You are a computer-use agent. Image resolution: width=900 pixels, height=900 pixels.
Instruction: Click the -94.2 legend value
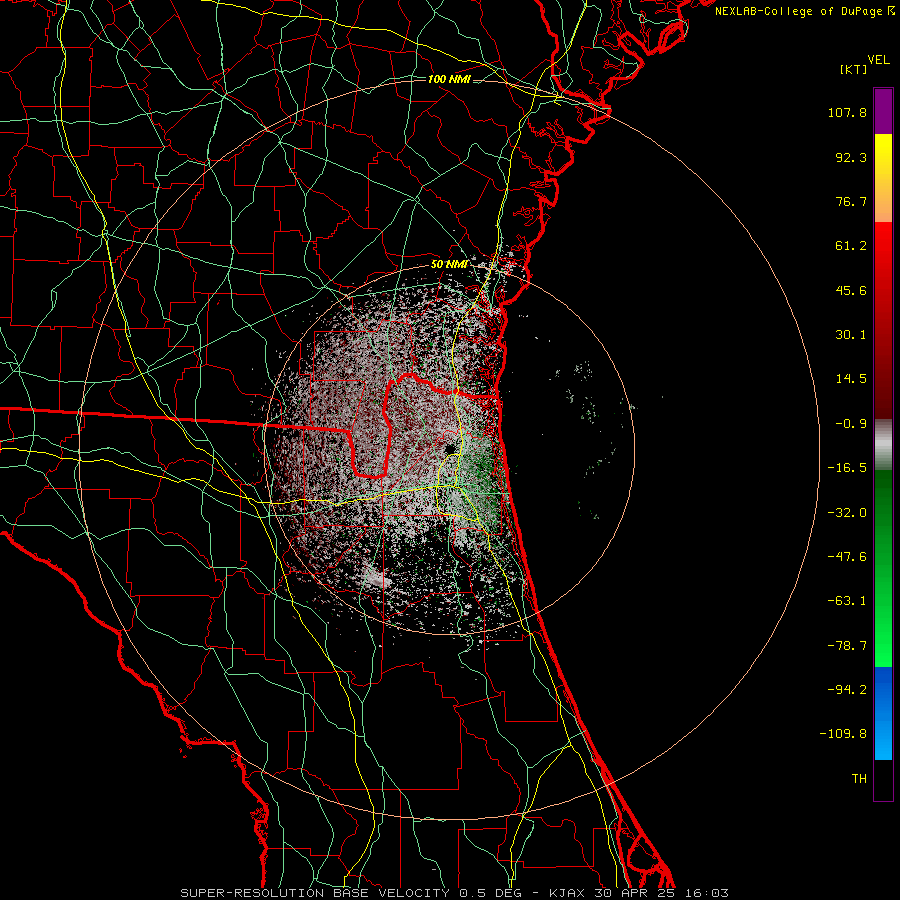click(847, 690)
